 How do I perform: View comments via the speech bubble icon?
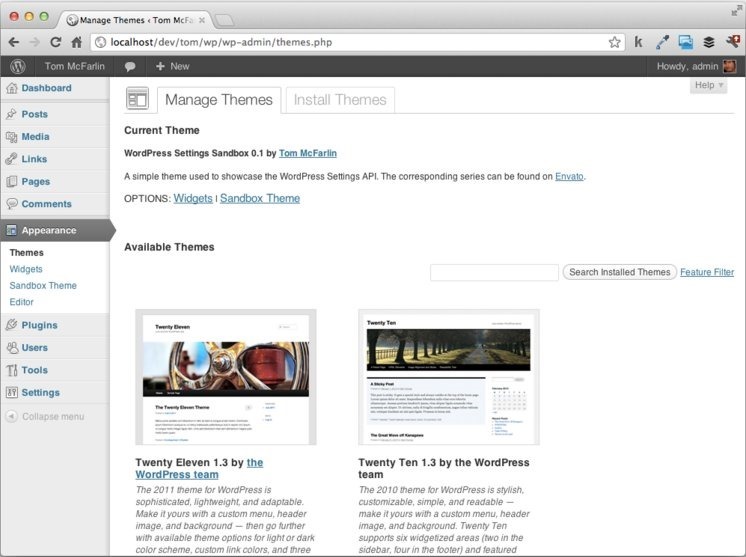tap(130, 67)
